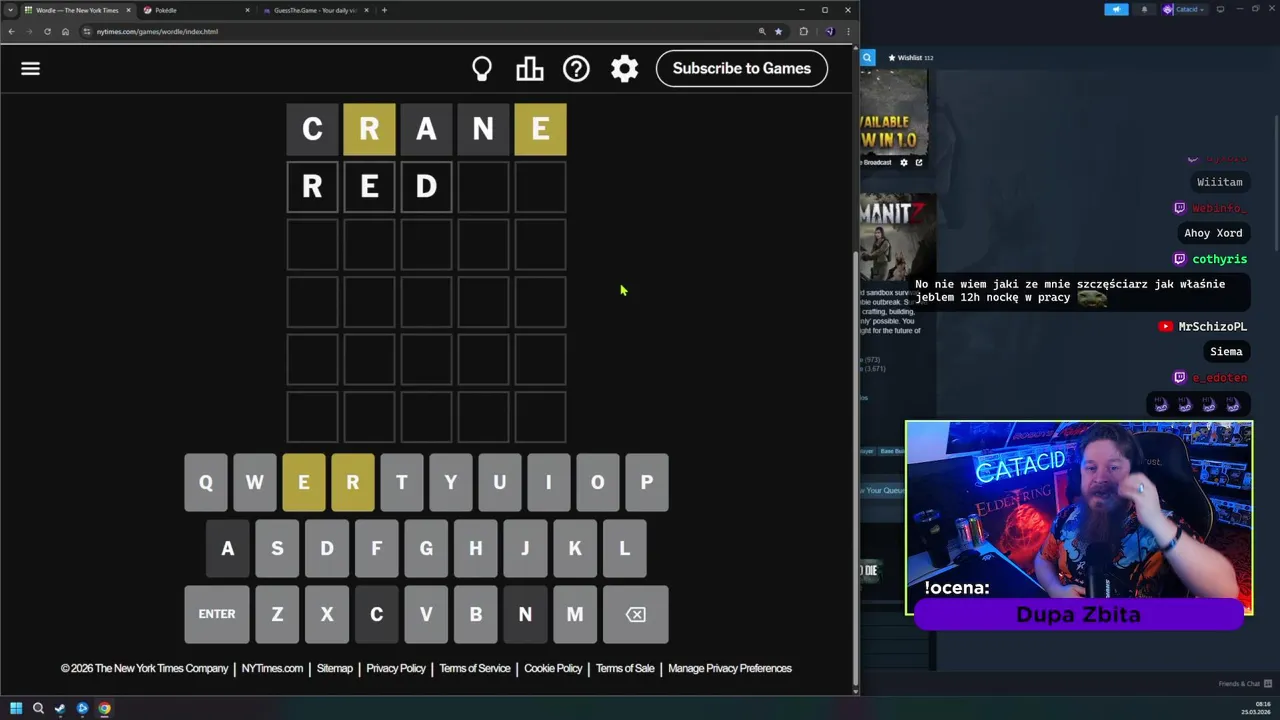This screenshot has width=1280, height=720.
Task: Expand the Chrome tab search dropdown
Action: click(10, 10)
